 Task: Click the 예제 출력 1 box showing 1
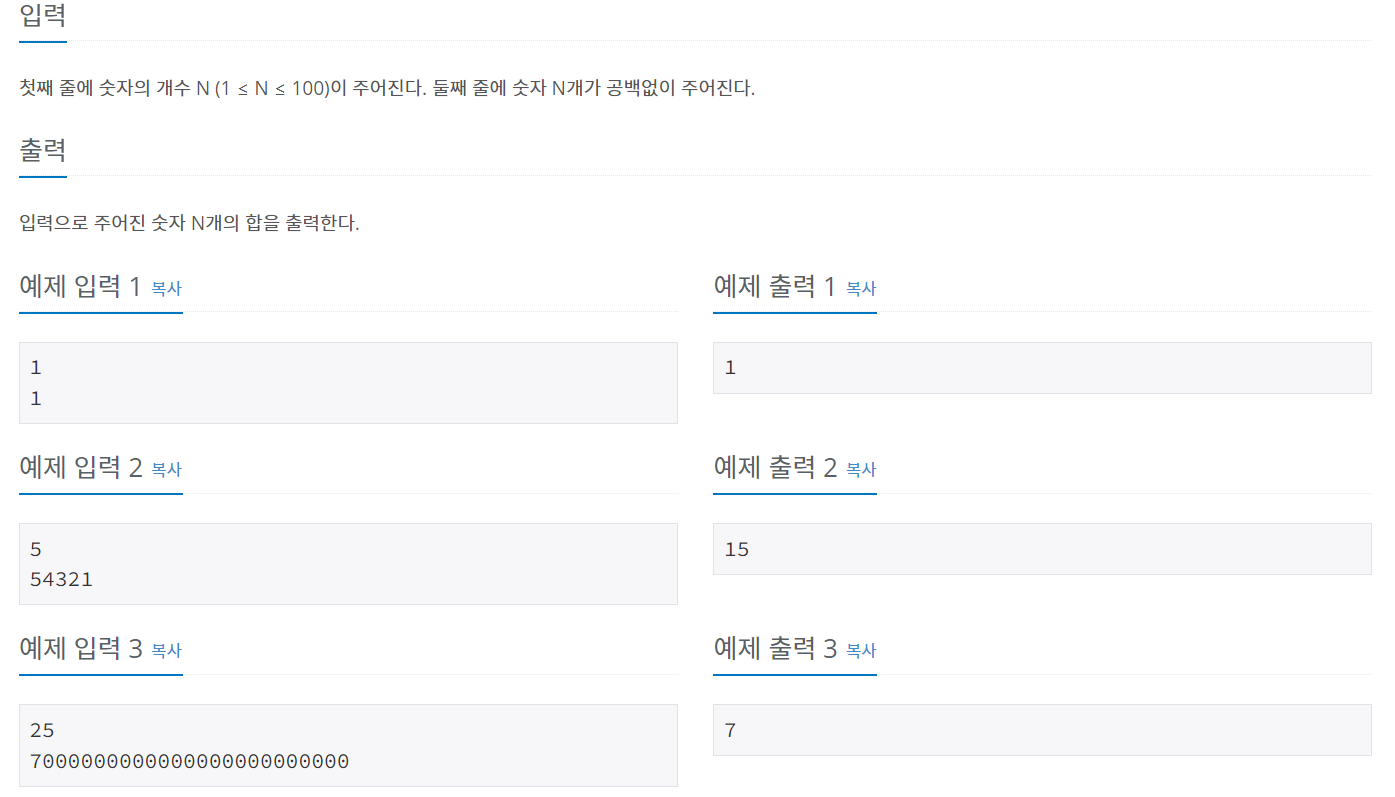(1042, 368)
